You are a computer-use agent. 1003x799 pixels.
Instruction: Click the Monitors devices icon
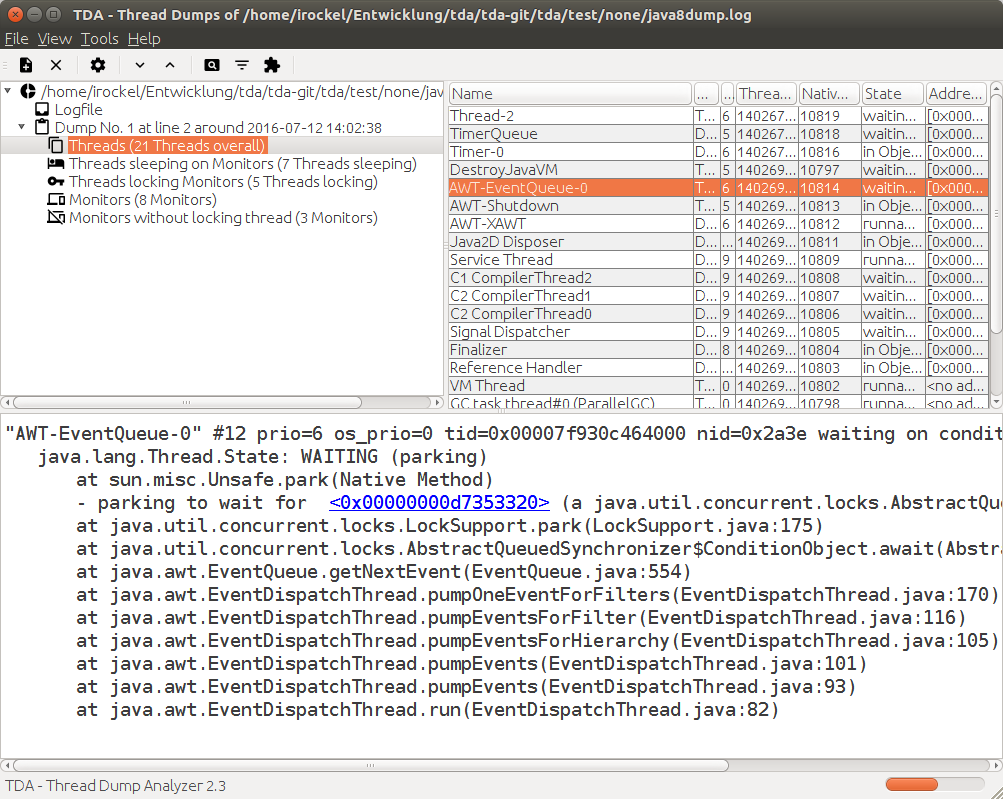tap(56, 199)
